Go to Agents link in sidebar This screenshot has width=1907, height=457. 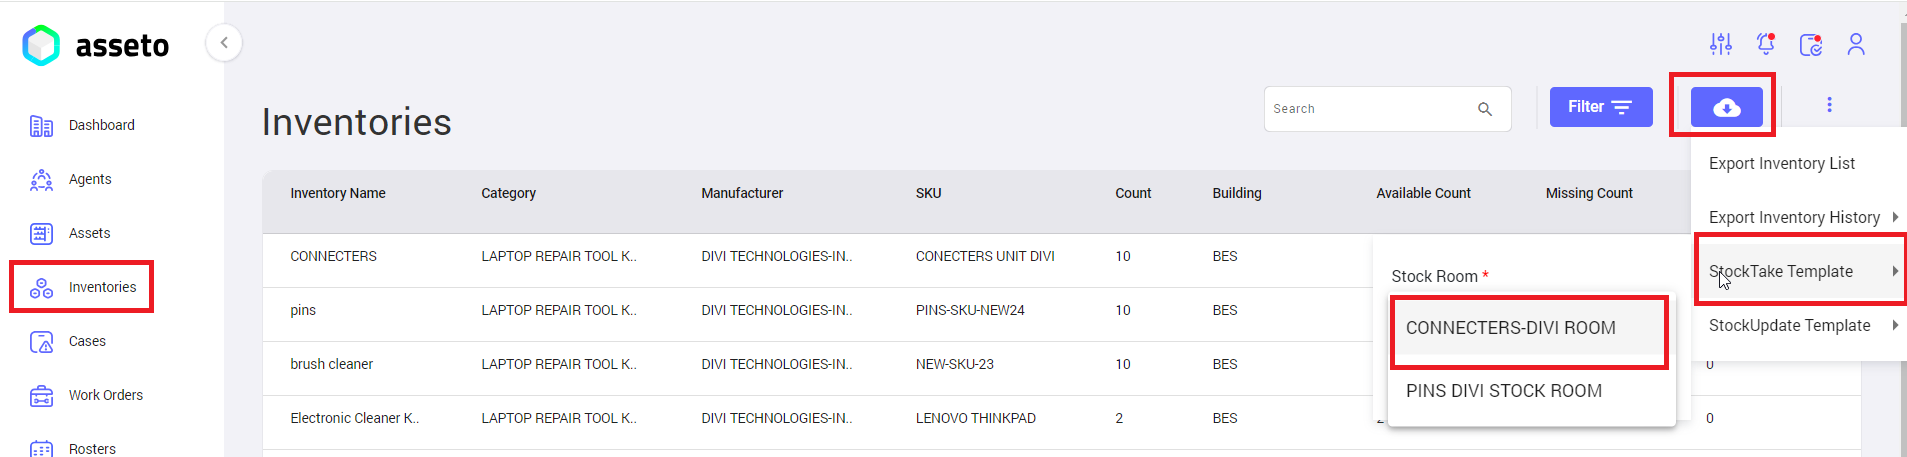click(90, 179)
